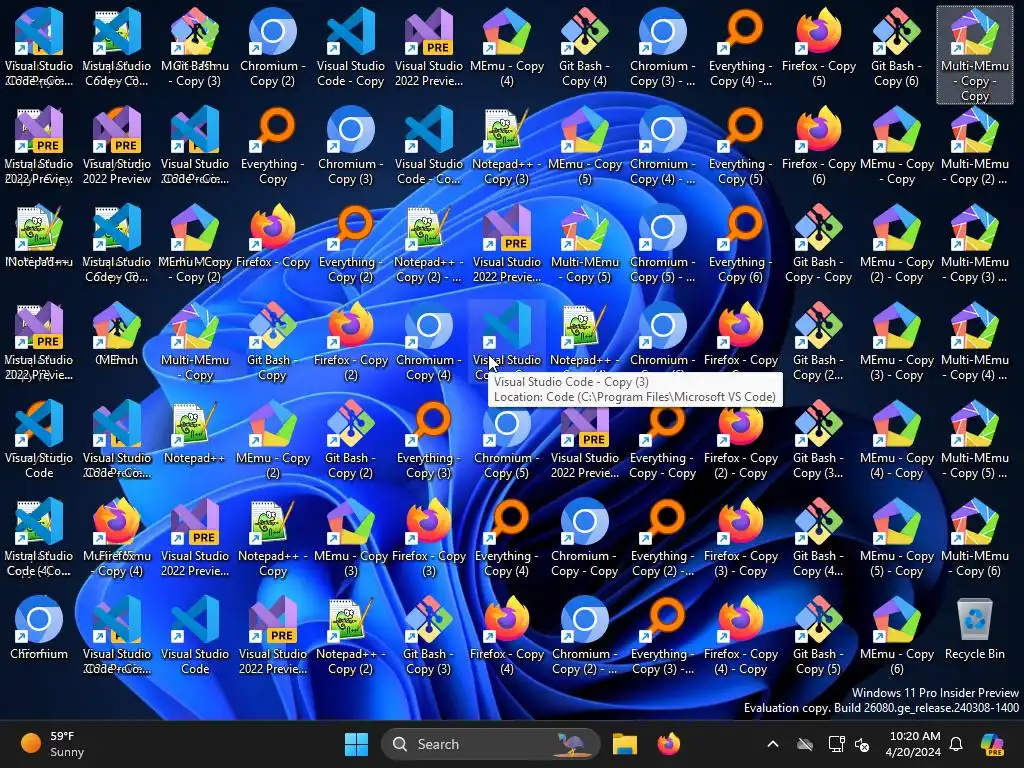Click the Multi-MEmu - Copy - Copy icon
Viewport: 1024px width, 768px height.
[974, 55]
